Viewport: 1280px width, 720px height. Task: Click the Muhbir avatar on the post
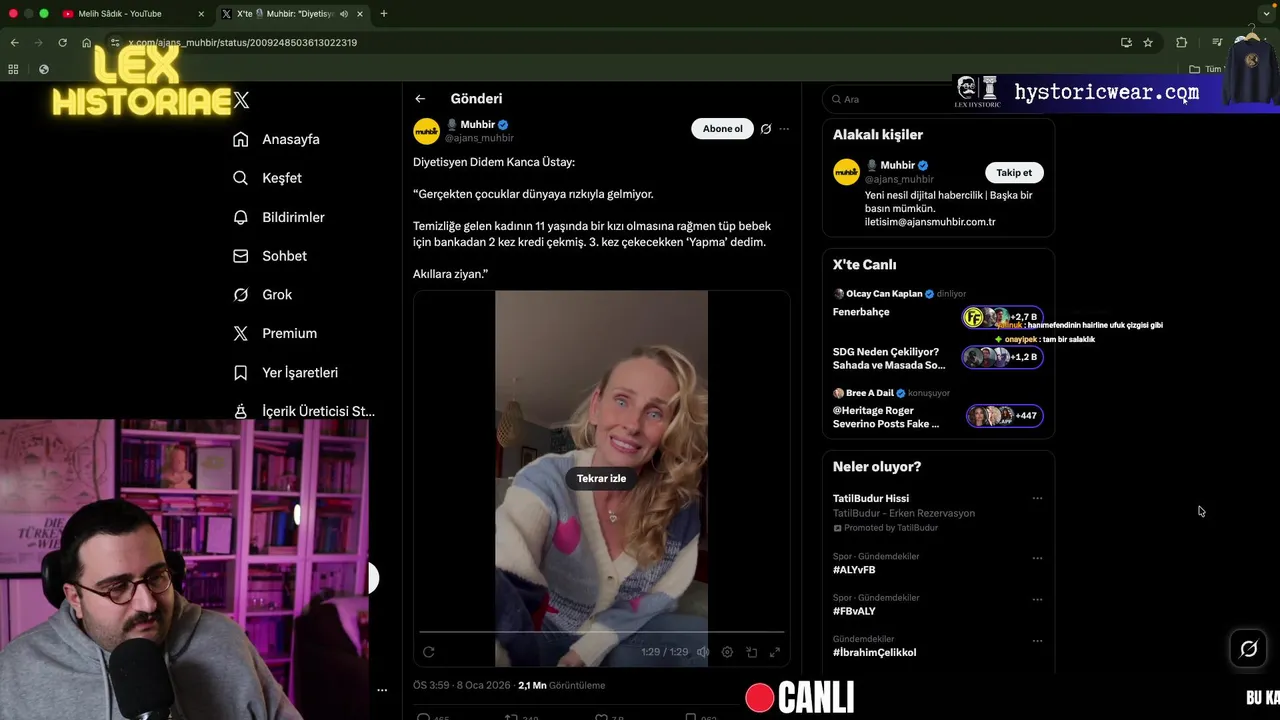[427, 131]
